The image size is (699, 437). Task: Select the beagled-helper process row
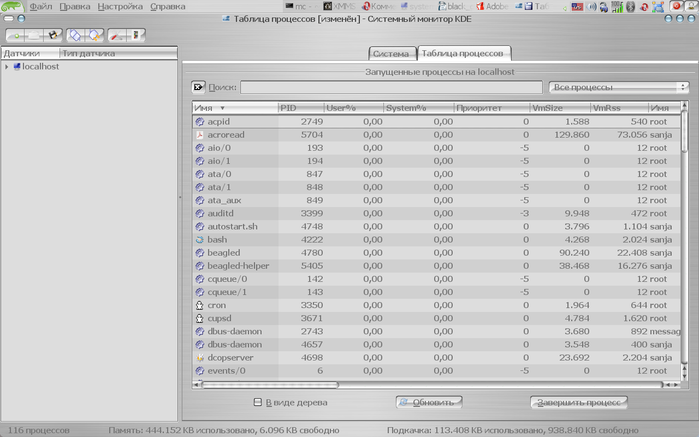[437, 266]
